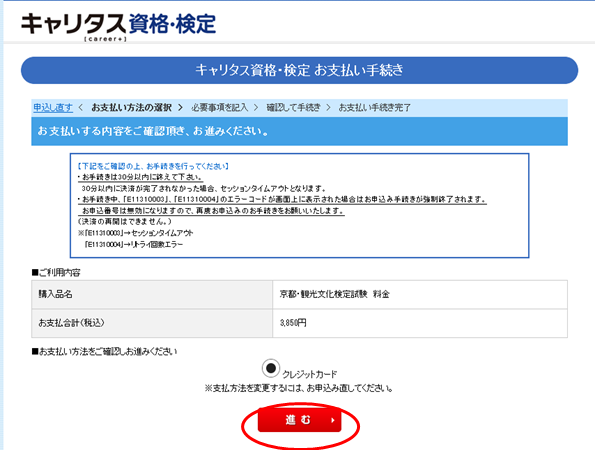Click the 購入品名 label cell
The width and height of the screenshot is (600, 450).
[x=152, y=294]
